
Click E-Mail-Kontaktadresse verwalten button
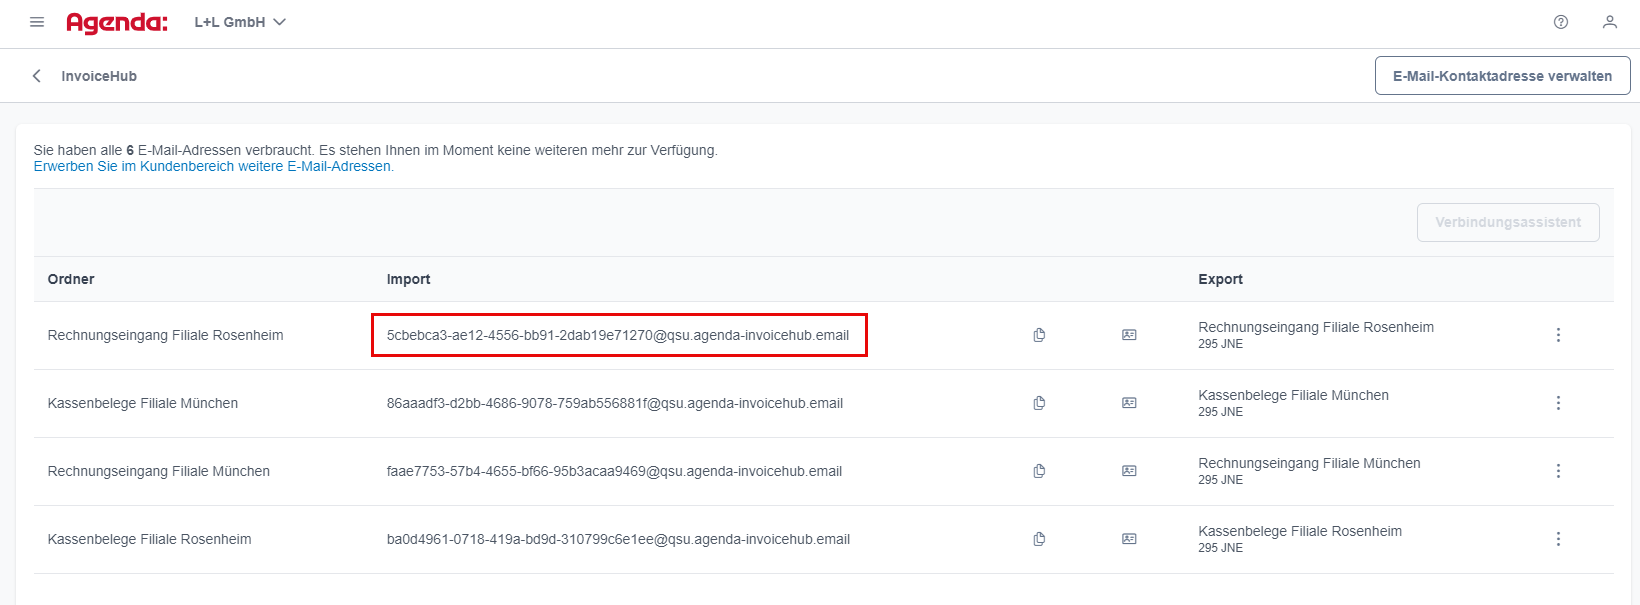pos(1502,76)
